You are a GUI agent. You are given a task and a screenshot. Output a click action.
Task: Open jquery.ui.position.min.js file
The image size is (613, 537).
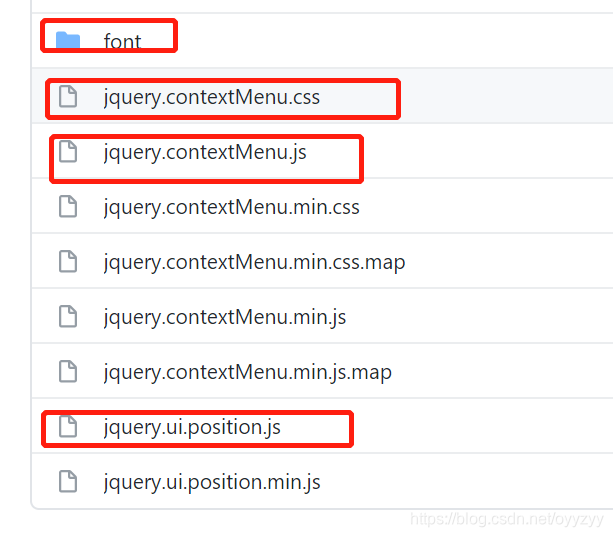click(212, 483)
